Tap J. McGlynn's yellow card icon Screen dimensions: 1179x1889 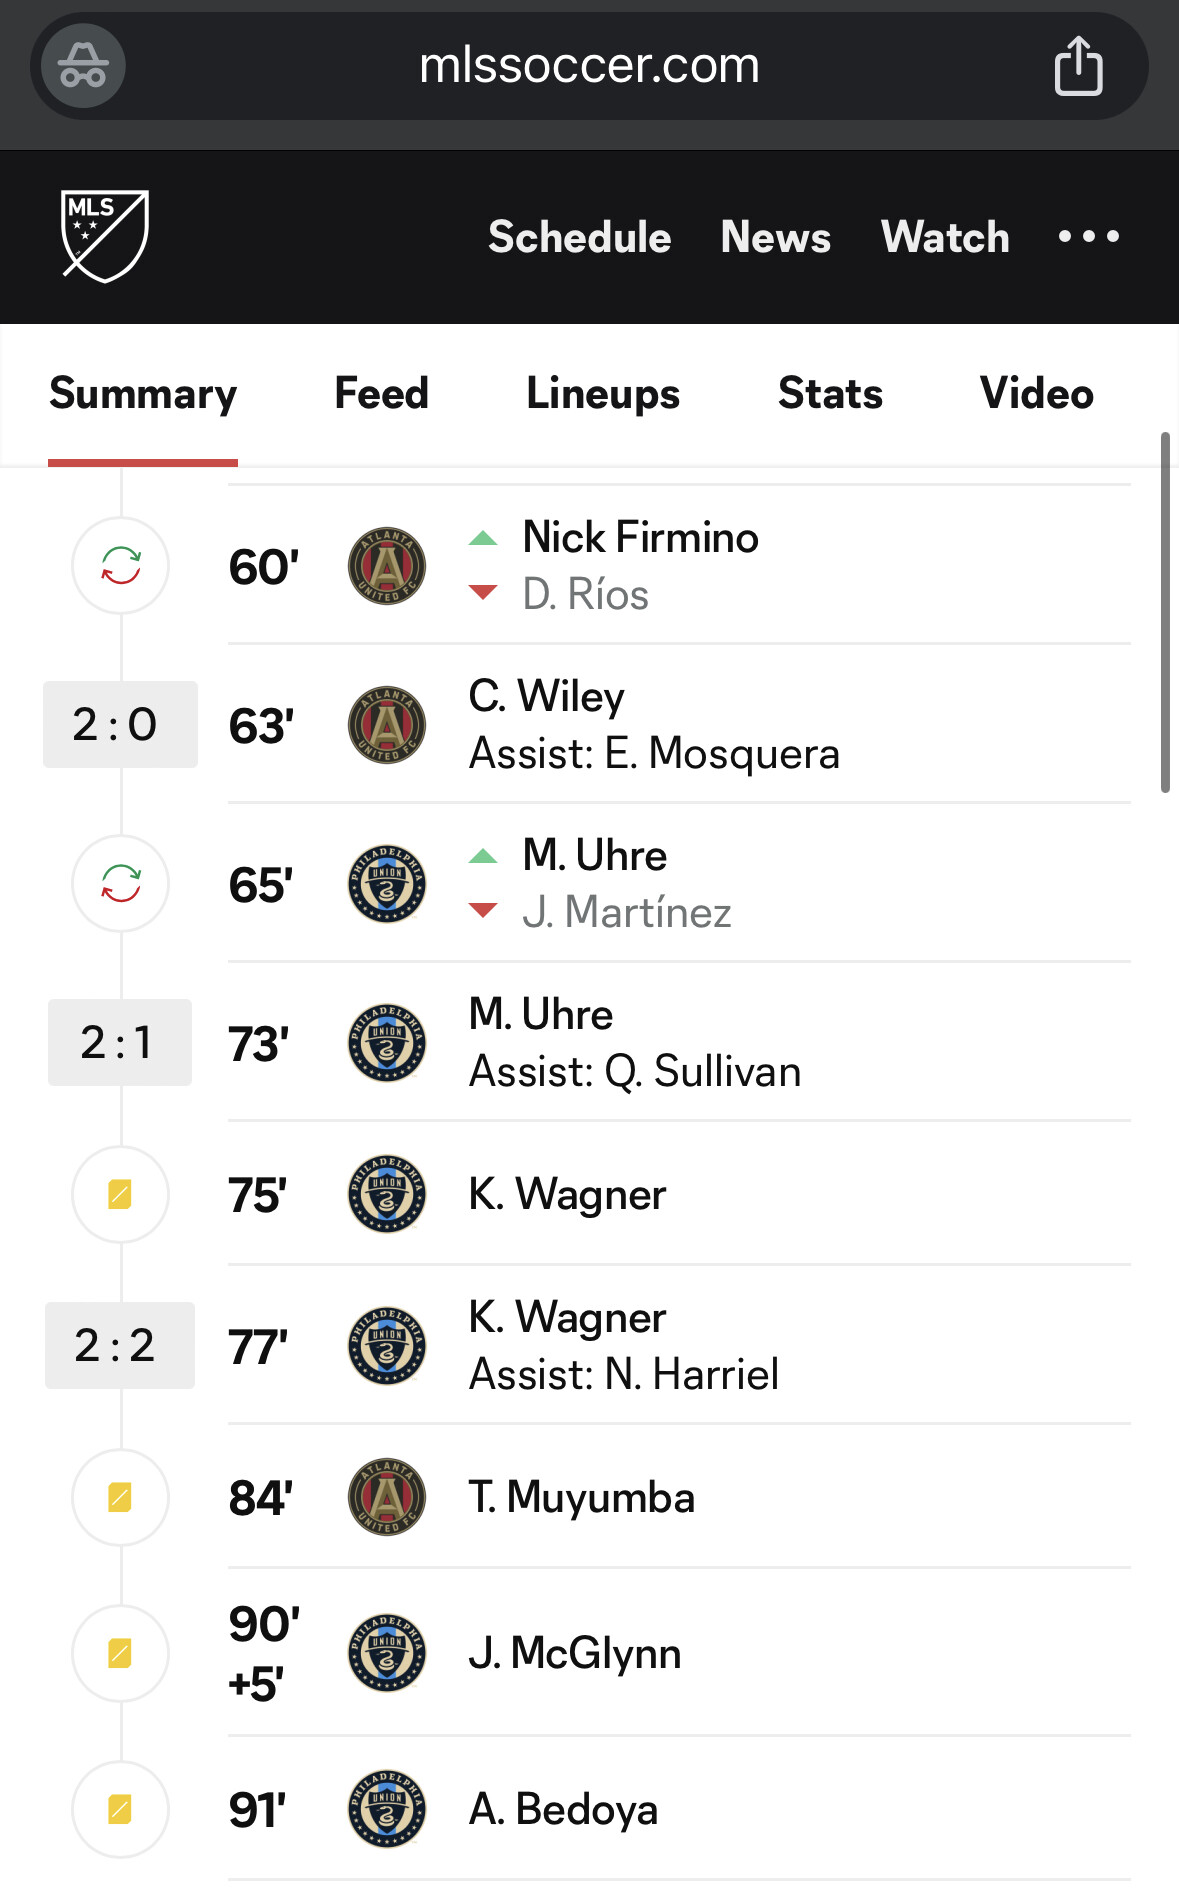pyautogui.click(x=120, y=1653)
